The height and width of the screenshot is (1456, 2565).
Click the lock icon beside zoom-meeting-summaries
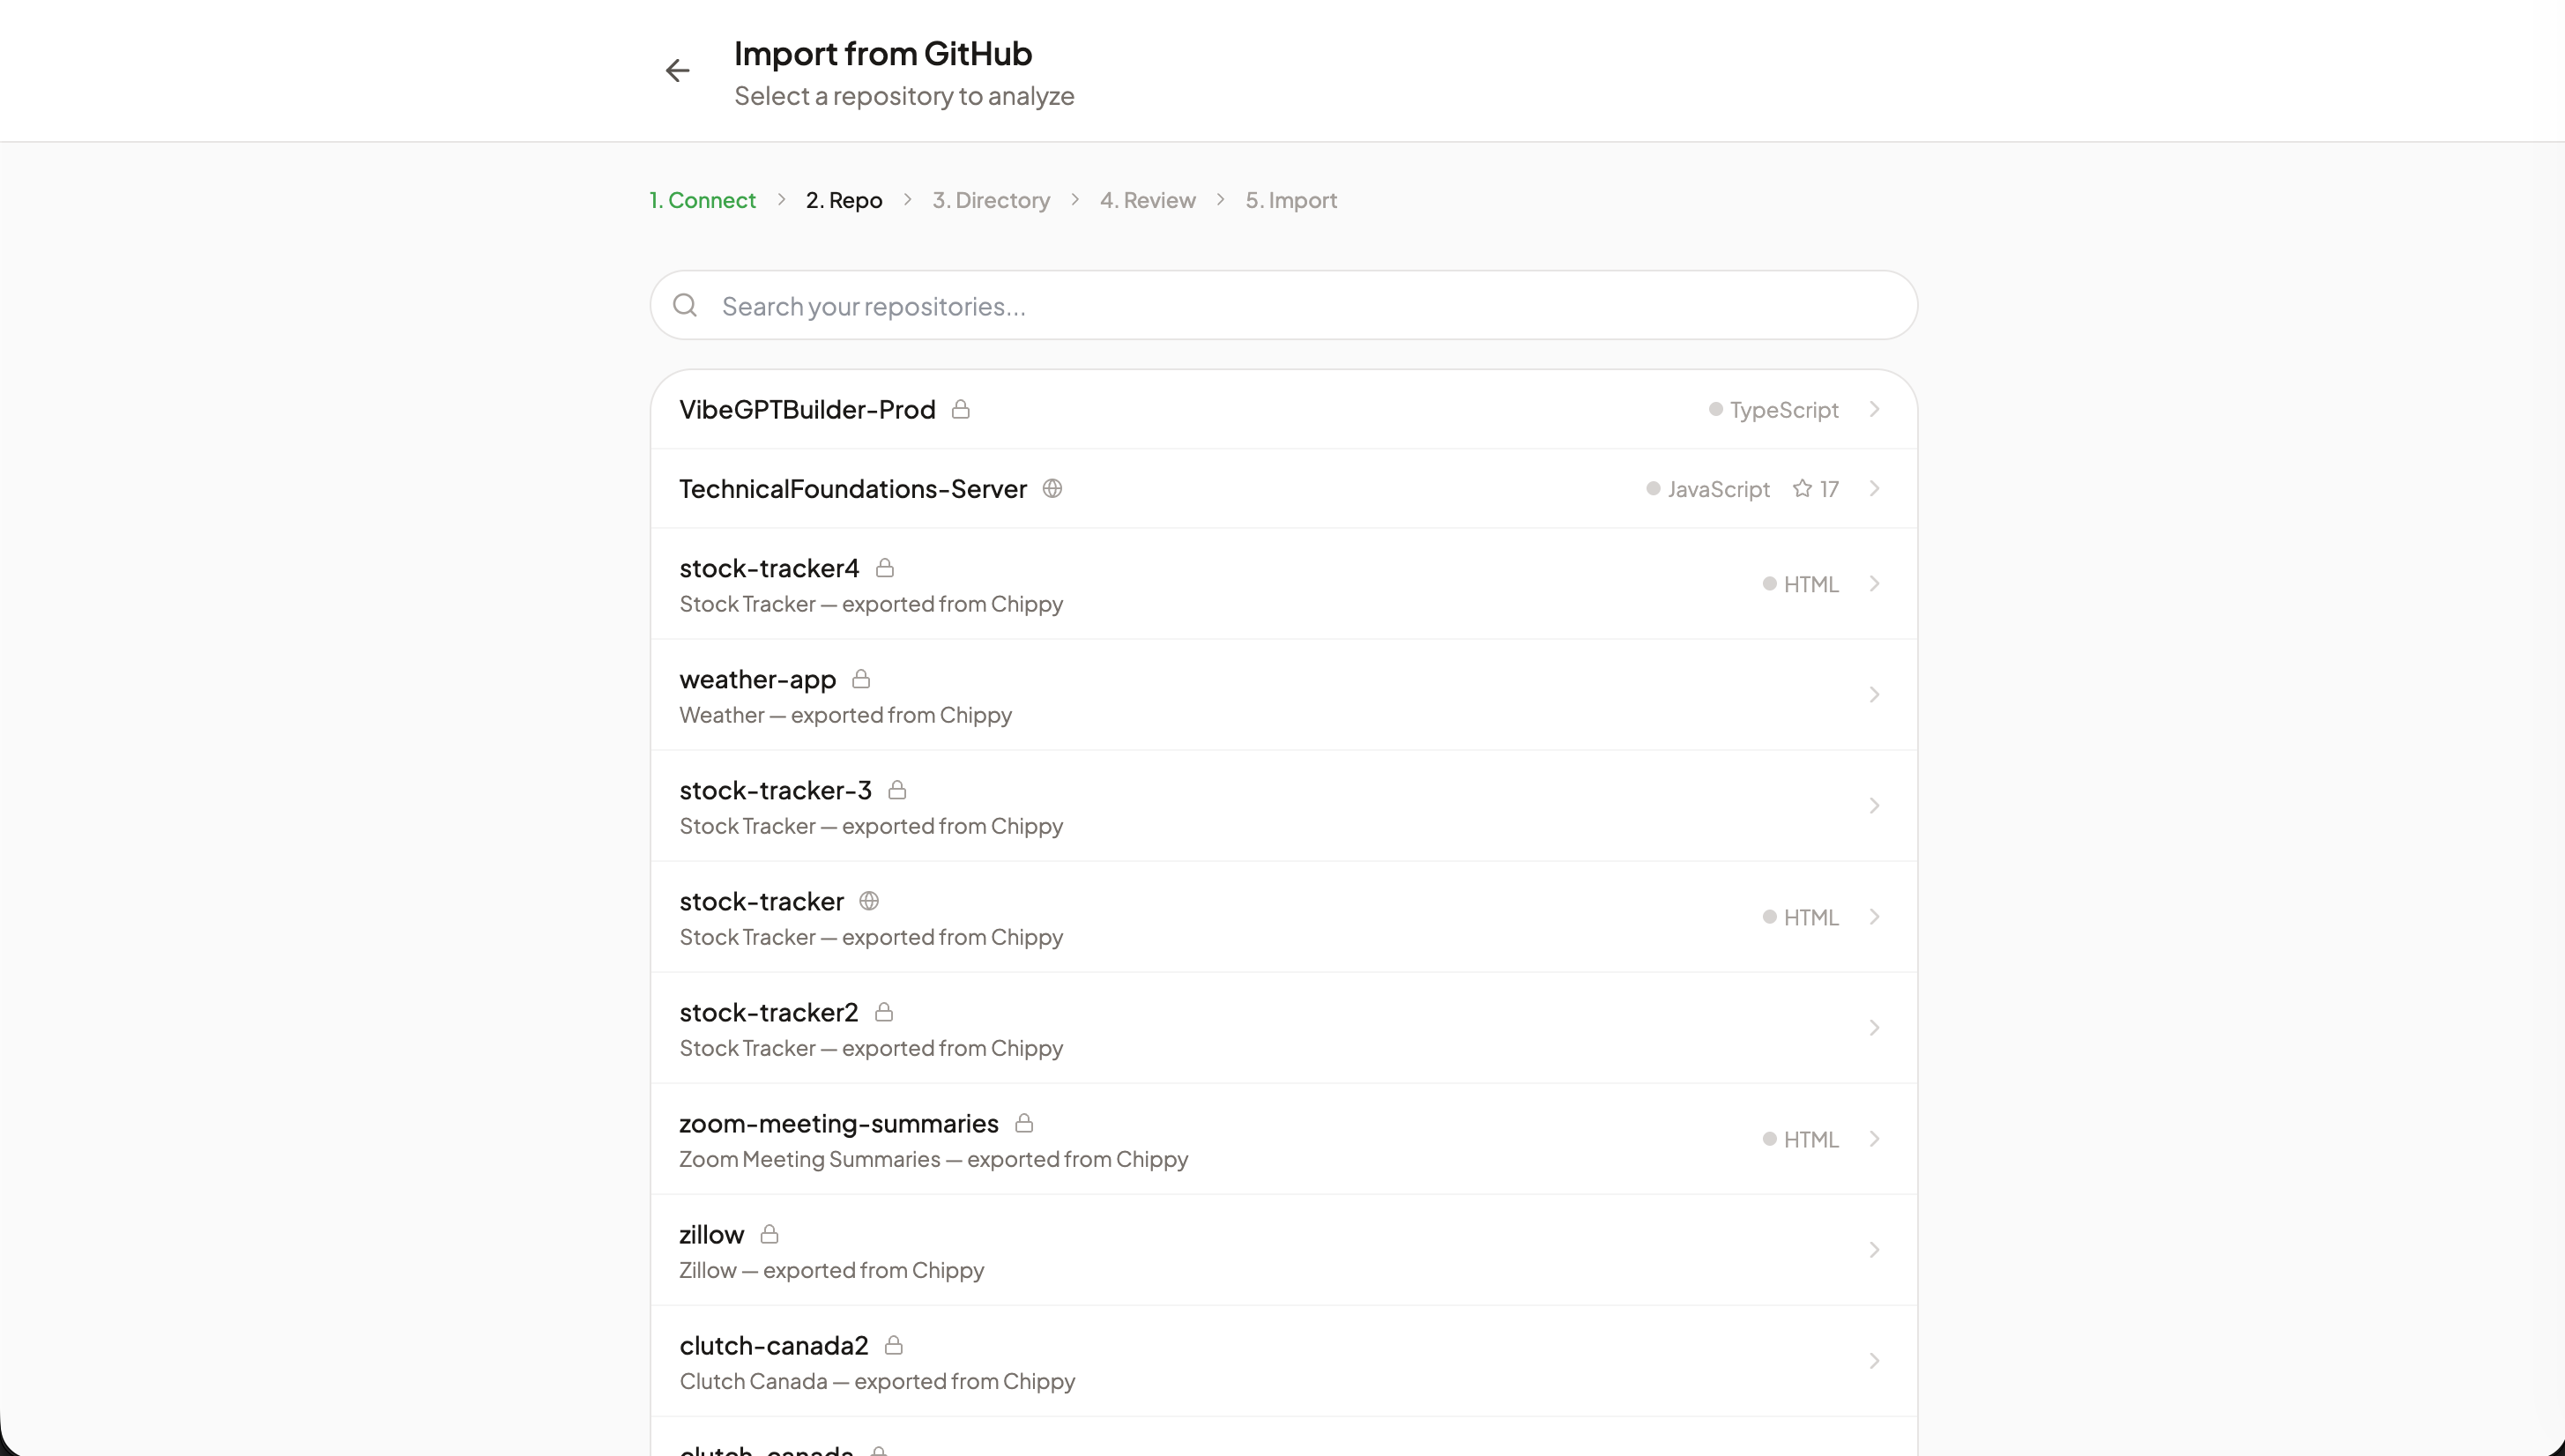click(1024, 1123)
